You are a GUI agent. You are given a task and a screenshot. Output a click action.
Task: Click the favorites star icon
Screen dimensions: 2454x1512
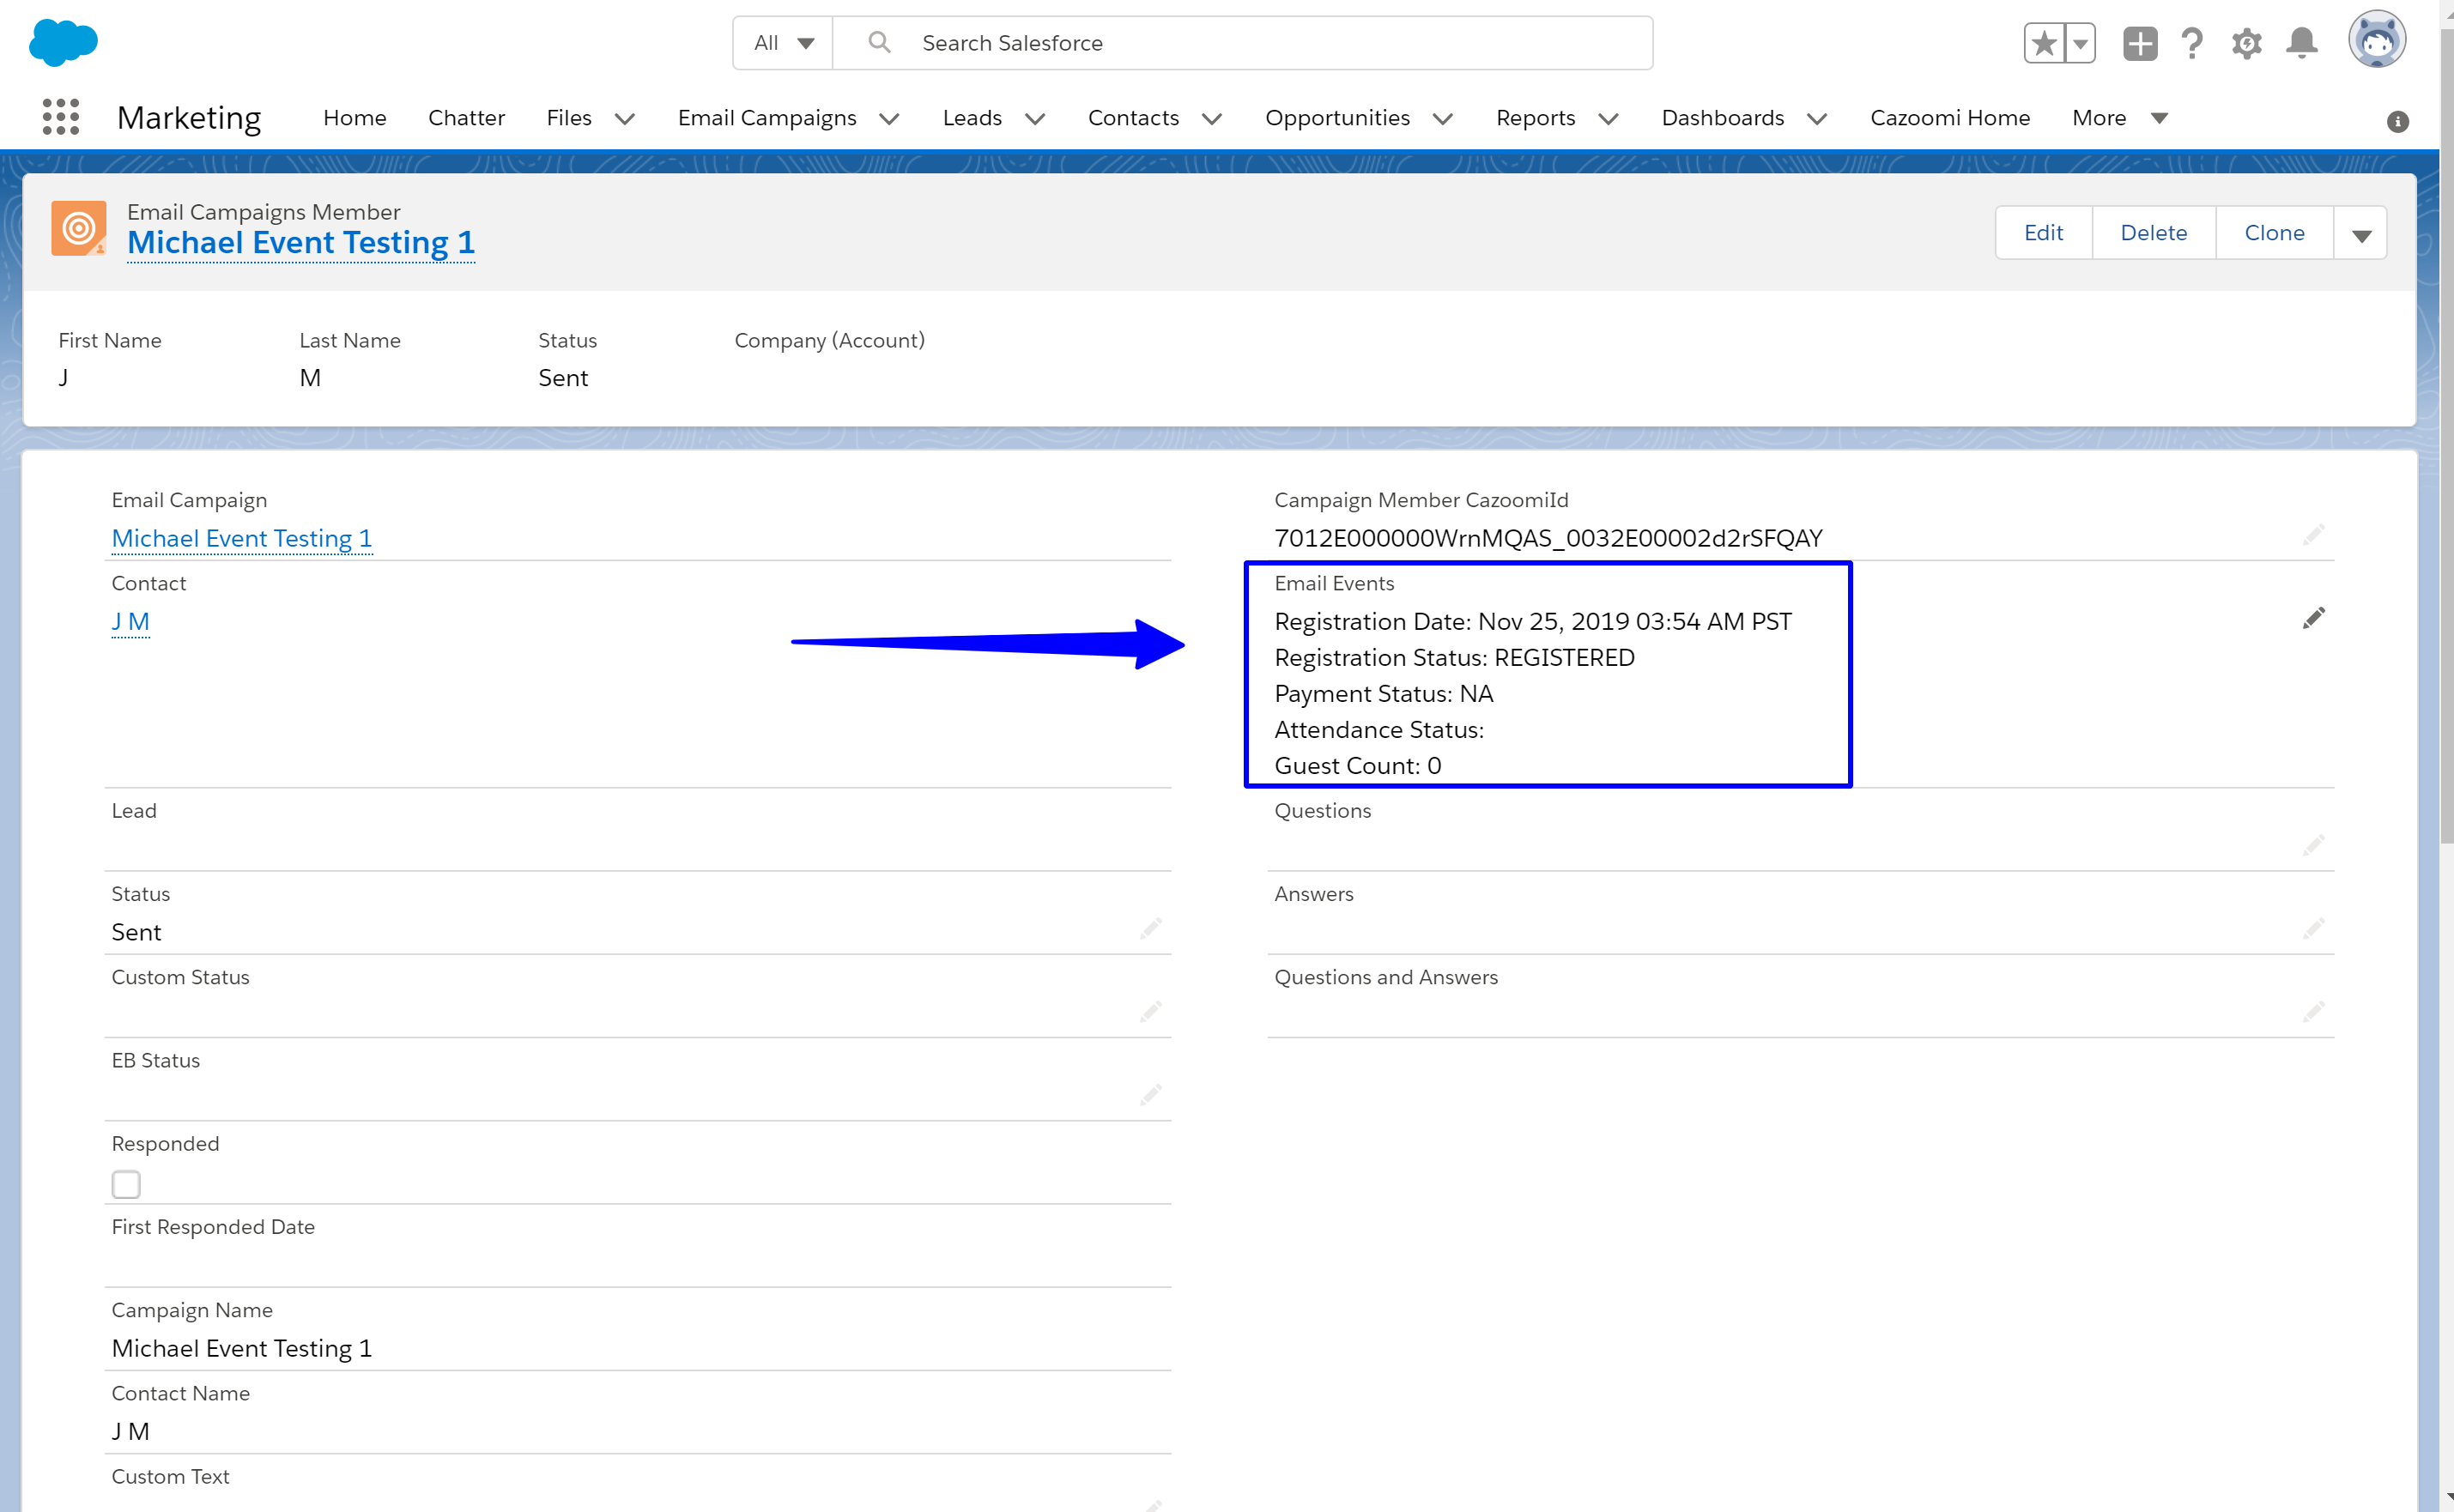click(x=2044, y=43)
